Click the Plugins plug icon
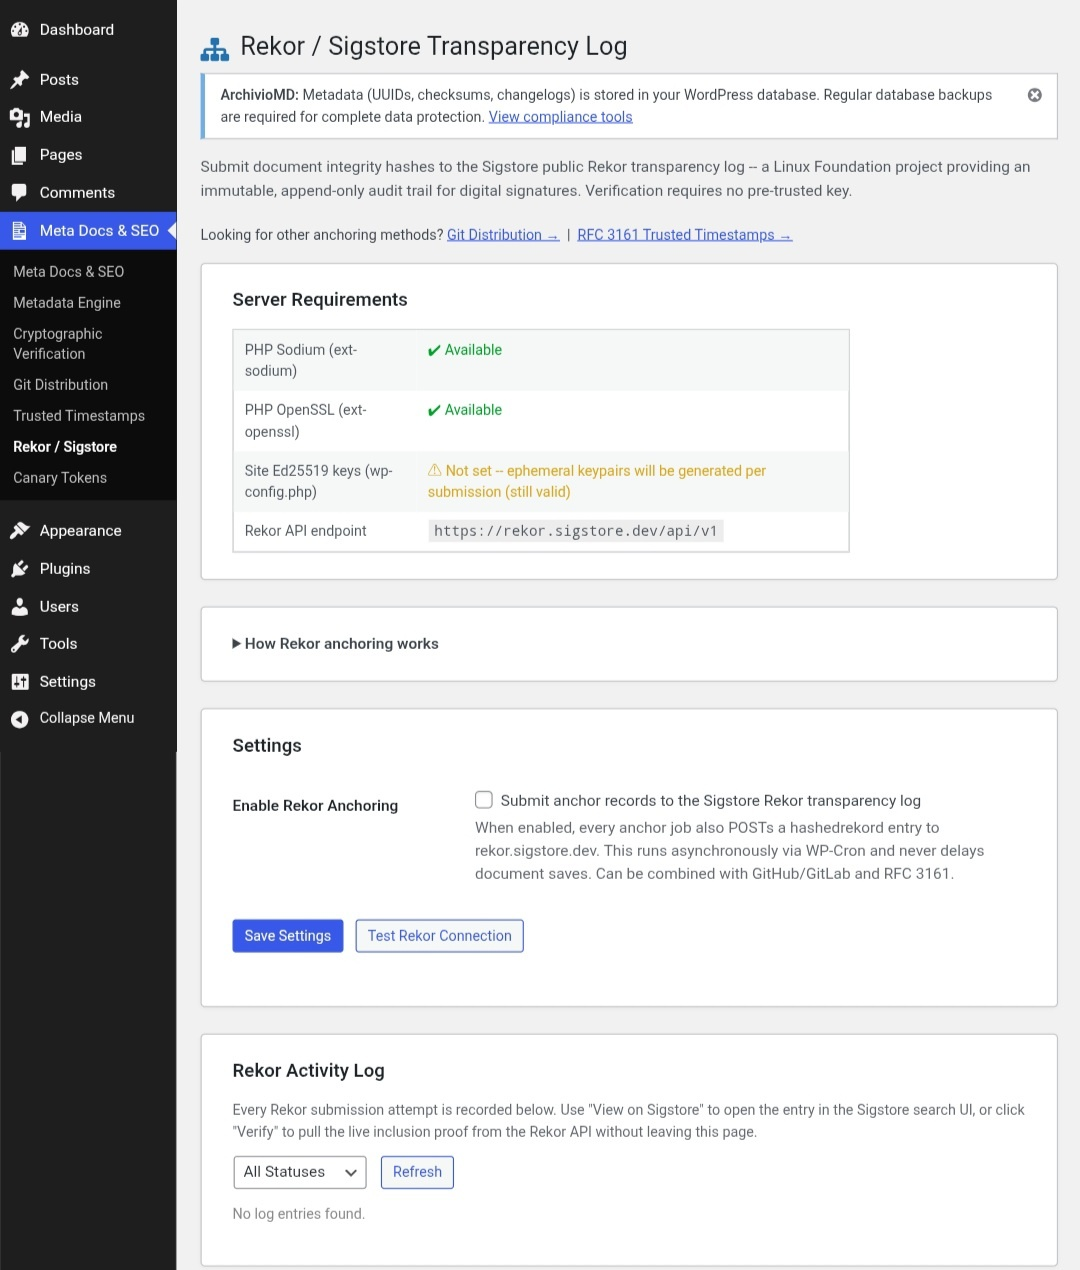The width and height of the screenshot is (1080, 1270). coord(20,568)
